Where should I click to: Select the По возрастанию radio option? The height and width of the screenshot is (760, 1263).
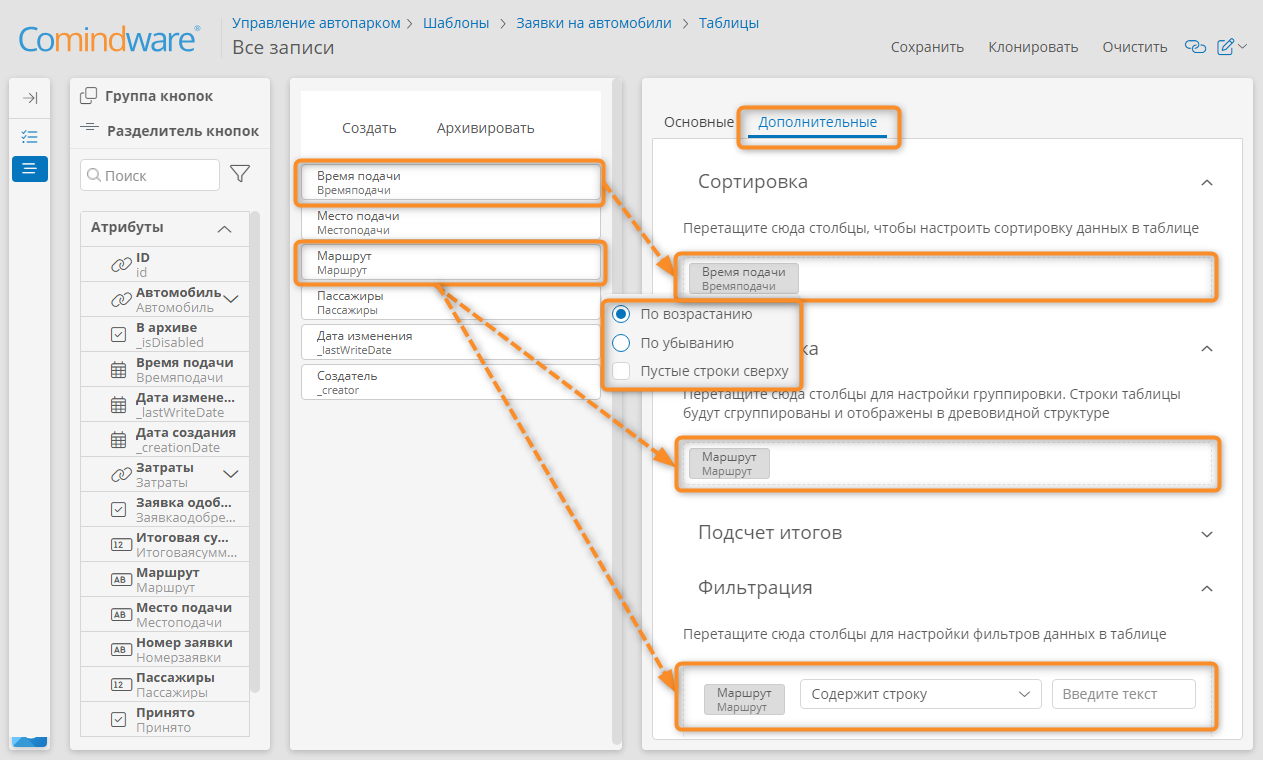coord(621,313)
